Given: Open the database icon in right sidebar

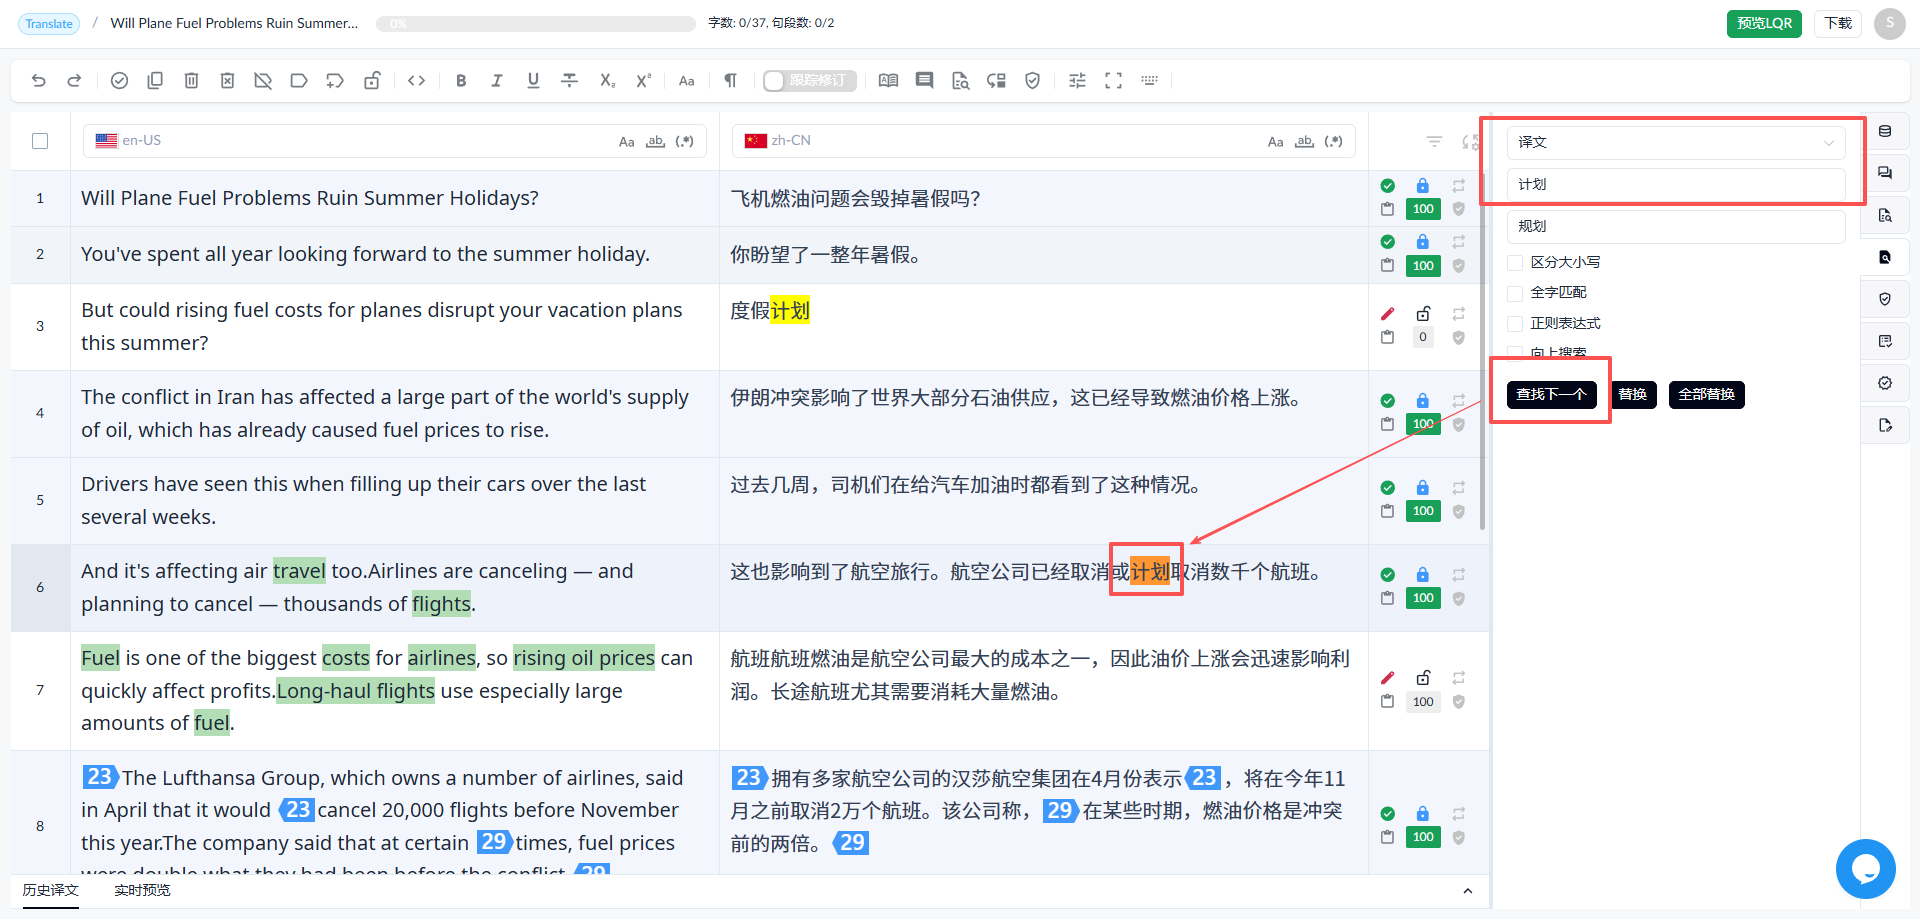Looking at the screenshot, I should (x=1885, y=131).
